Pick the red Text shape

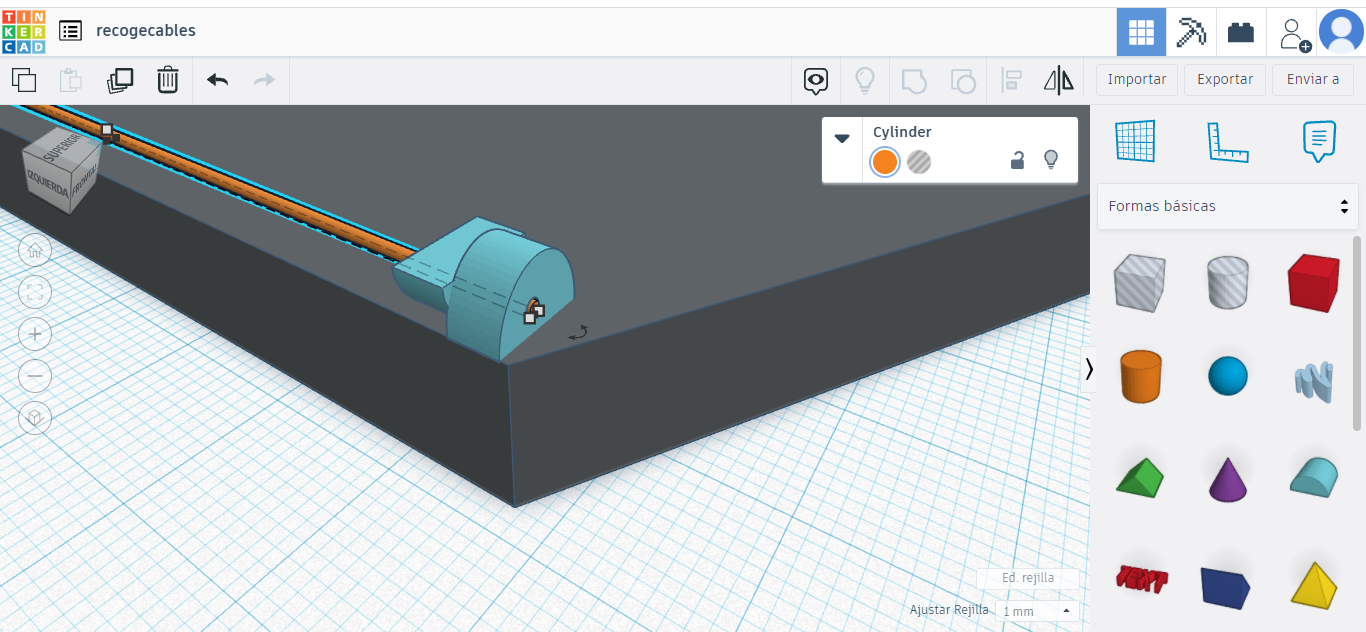click(x=1141, y=578)
